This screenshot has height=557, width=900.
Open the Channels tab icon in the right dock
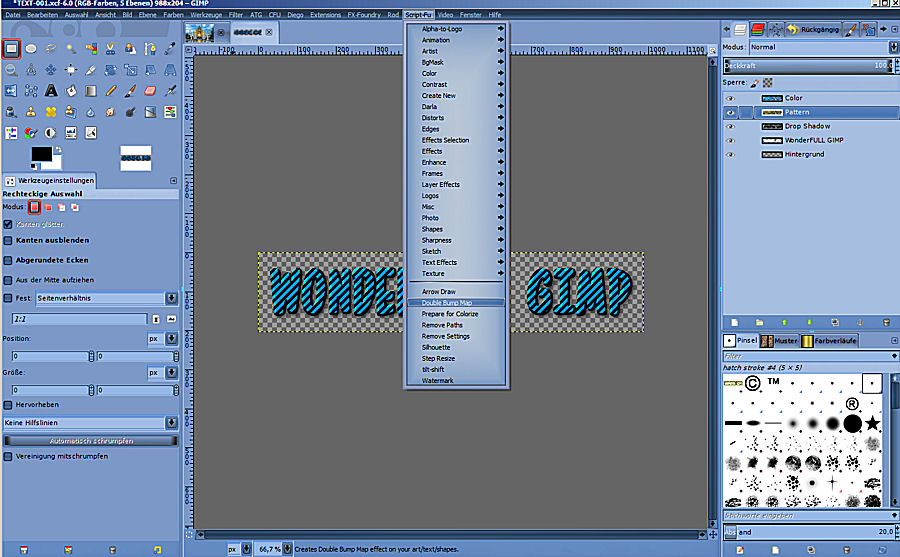pos(758,29)
